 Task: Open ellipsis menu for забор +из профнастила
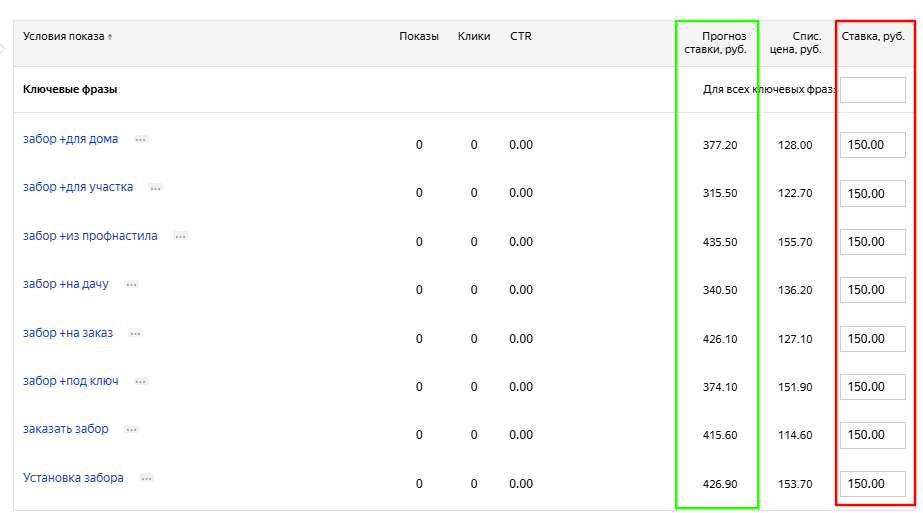pyautogui.click(x=180, y=237)
